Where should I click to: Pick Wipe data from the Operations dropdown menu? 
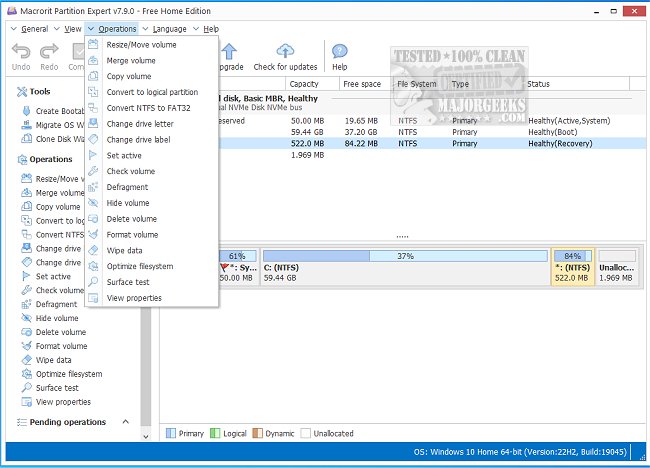tap(124, 250)
